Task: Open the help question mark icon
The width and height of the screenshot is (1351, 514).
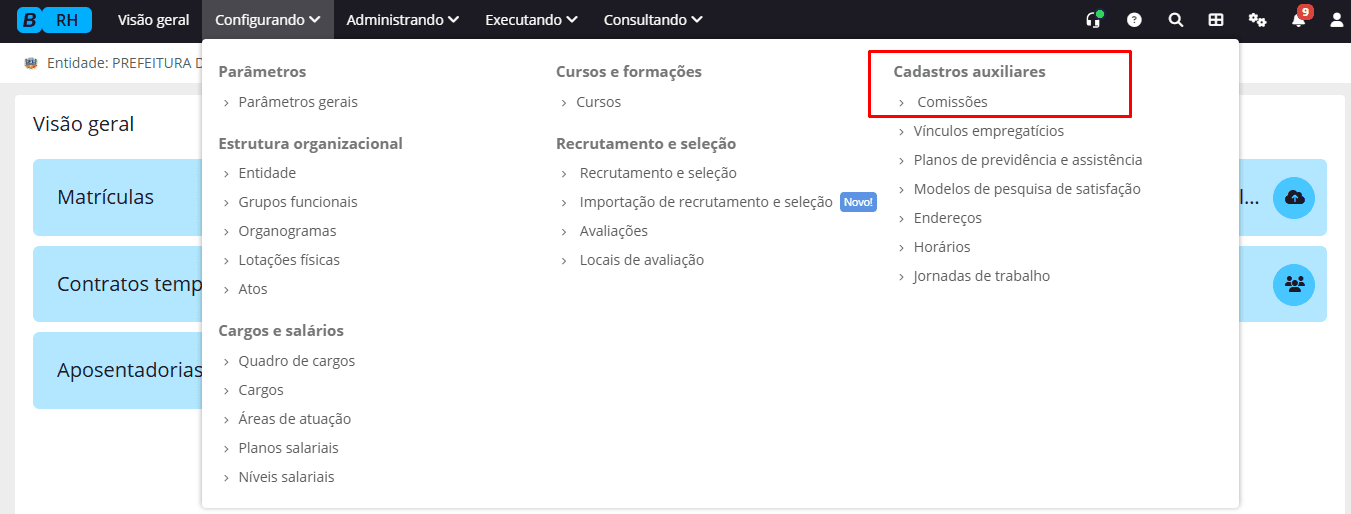Action: 1134,19
